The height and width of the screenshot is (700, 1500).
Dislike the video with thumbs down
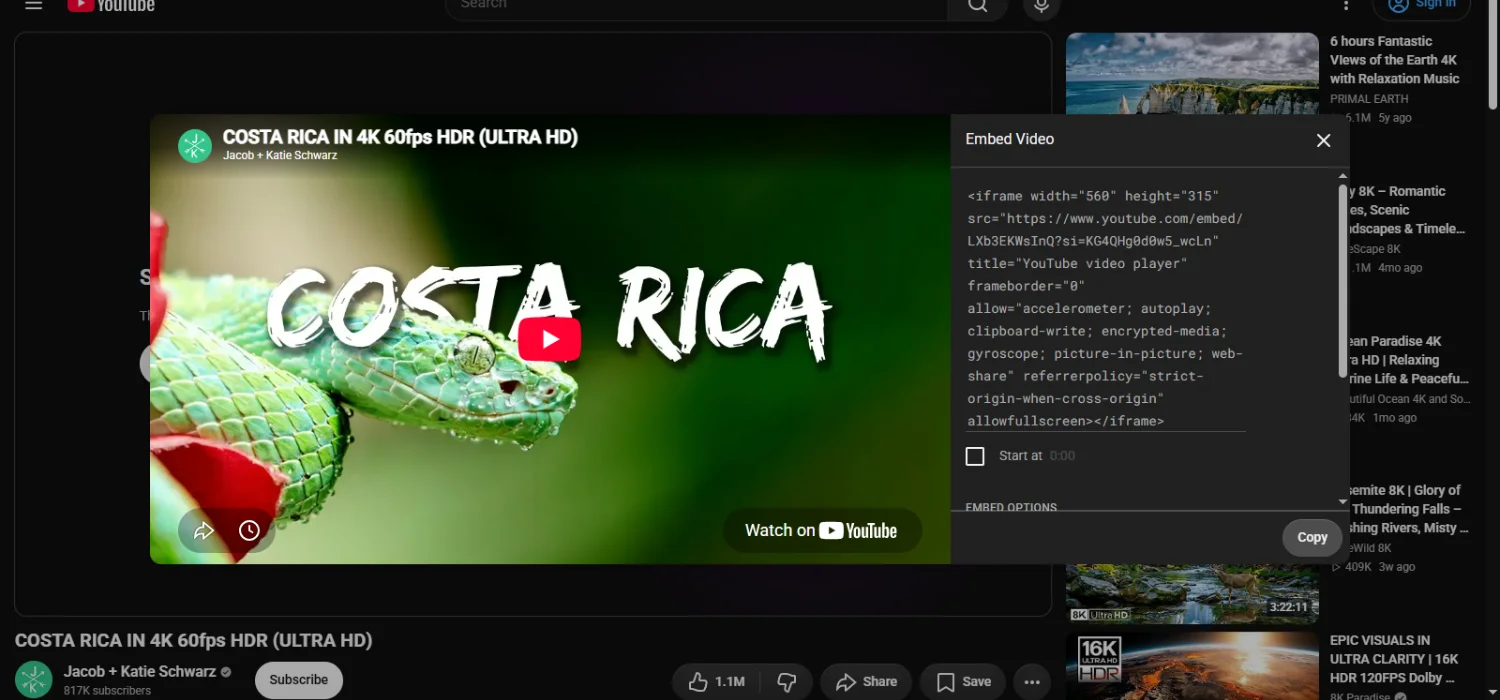787,682
